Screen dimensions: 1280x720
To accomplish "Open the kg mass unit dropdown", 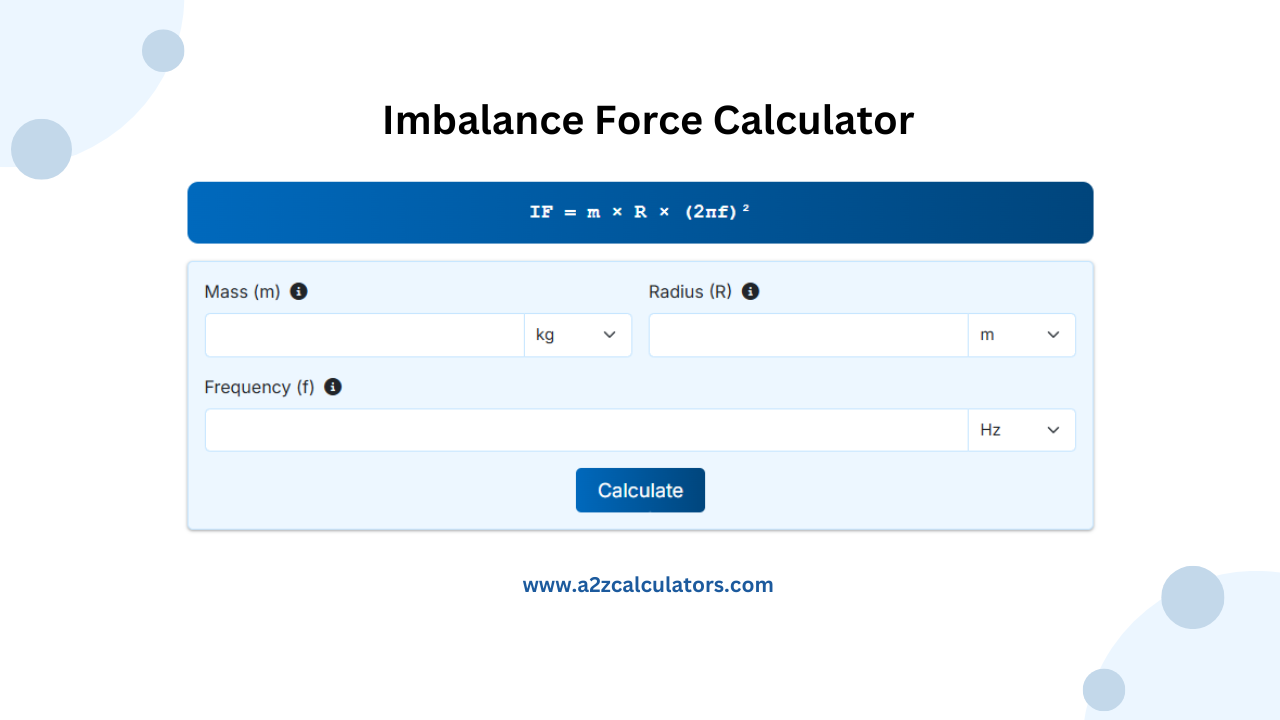I will point(578,334).
